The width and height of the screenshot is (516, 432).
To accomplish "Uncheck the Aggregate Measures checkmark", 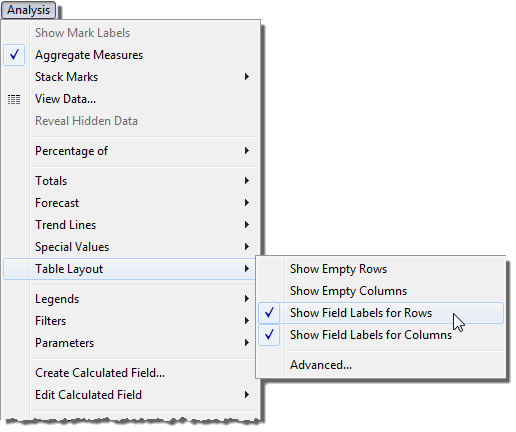I will click(14, 55).
